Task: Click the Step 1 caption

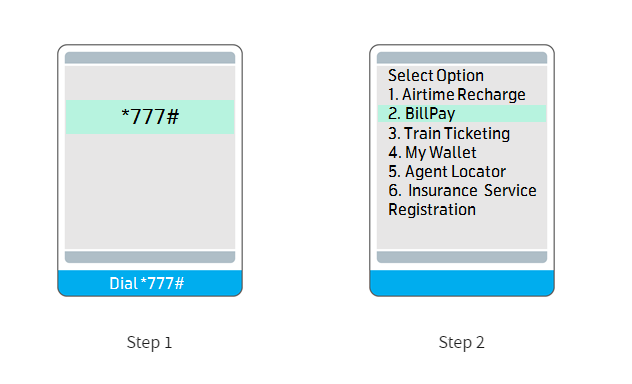Action: click(150, 342)
